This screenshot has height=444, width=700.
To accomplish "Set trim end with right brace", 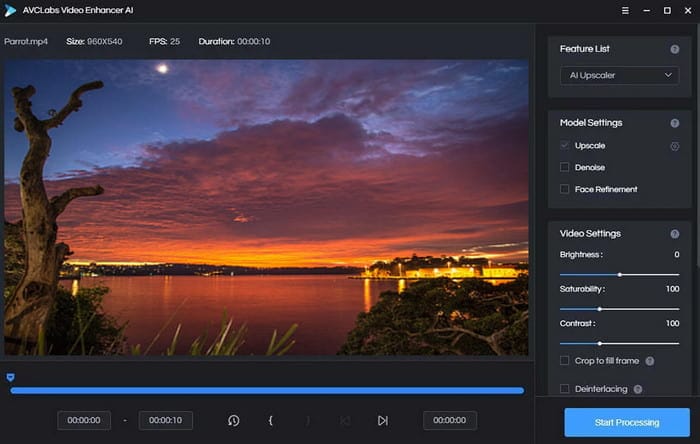I will tap(308, 420).
